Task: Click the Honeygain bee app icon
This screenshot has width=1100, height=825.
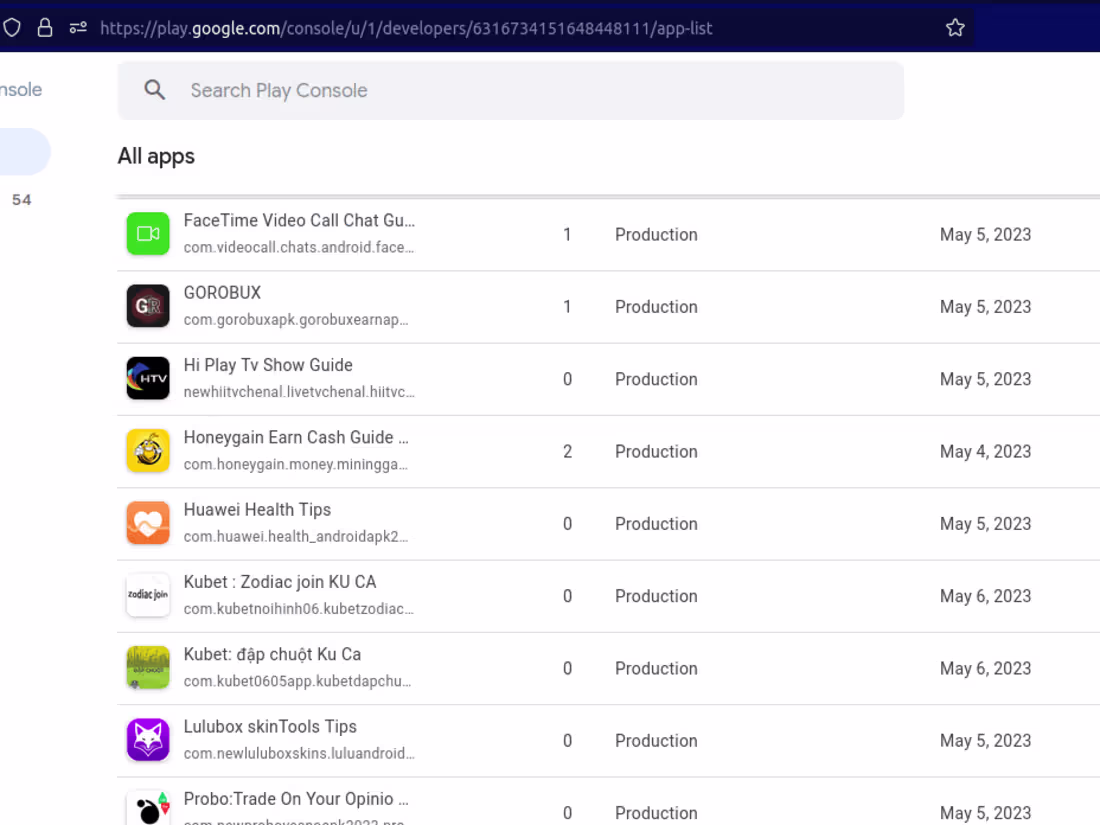Action: [148, 450]
